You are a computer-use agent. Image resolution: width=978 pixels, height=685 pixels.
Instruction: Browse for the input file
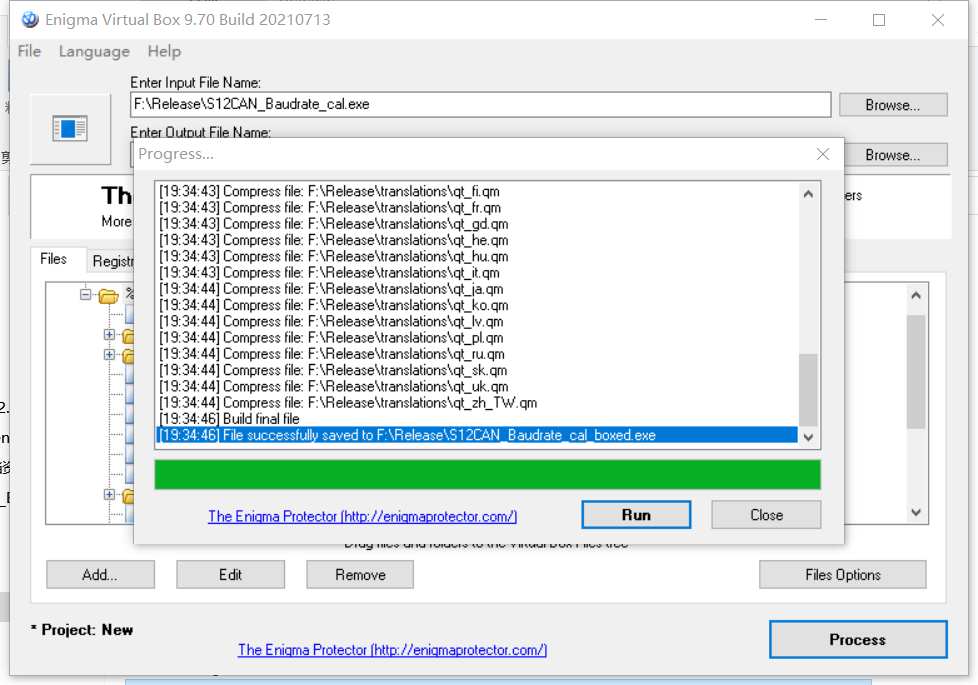(x=893, y=105)
